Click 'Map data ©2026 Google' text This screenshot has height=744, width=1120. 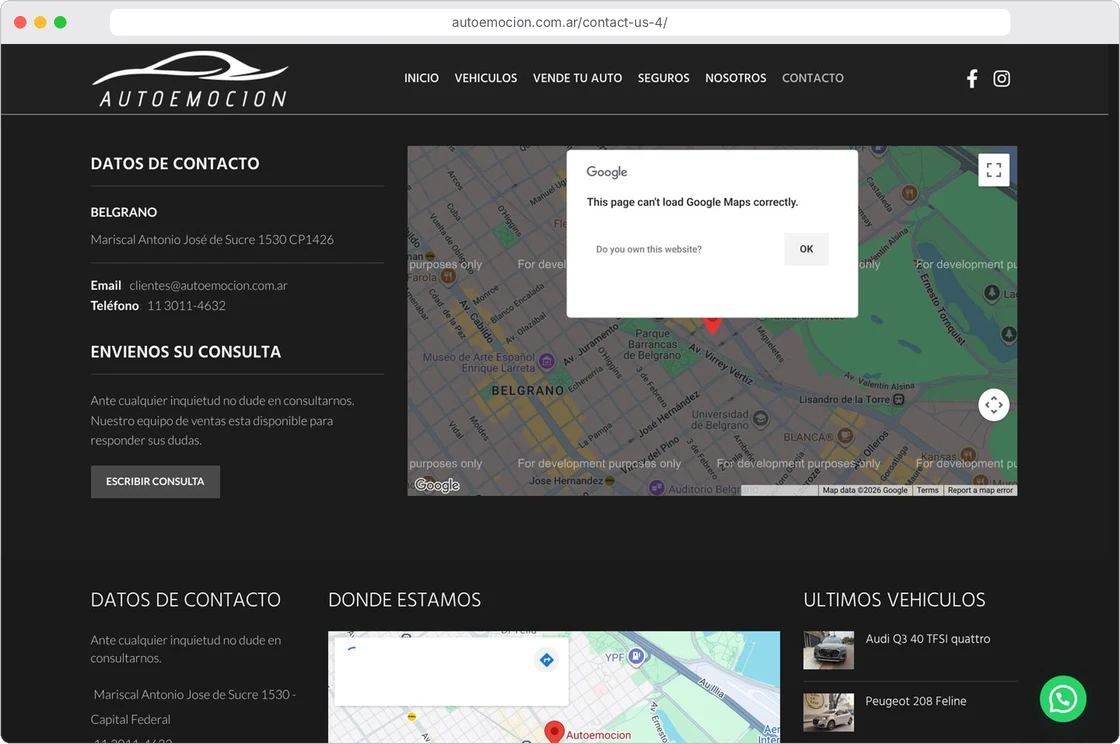pos(864,491)
